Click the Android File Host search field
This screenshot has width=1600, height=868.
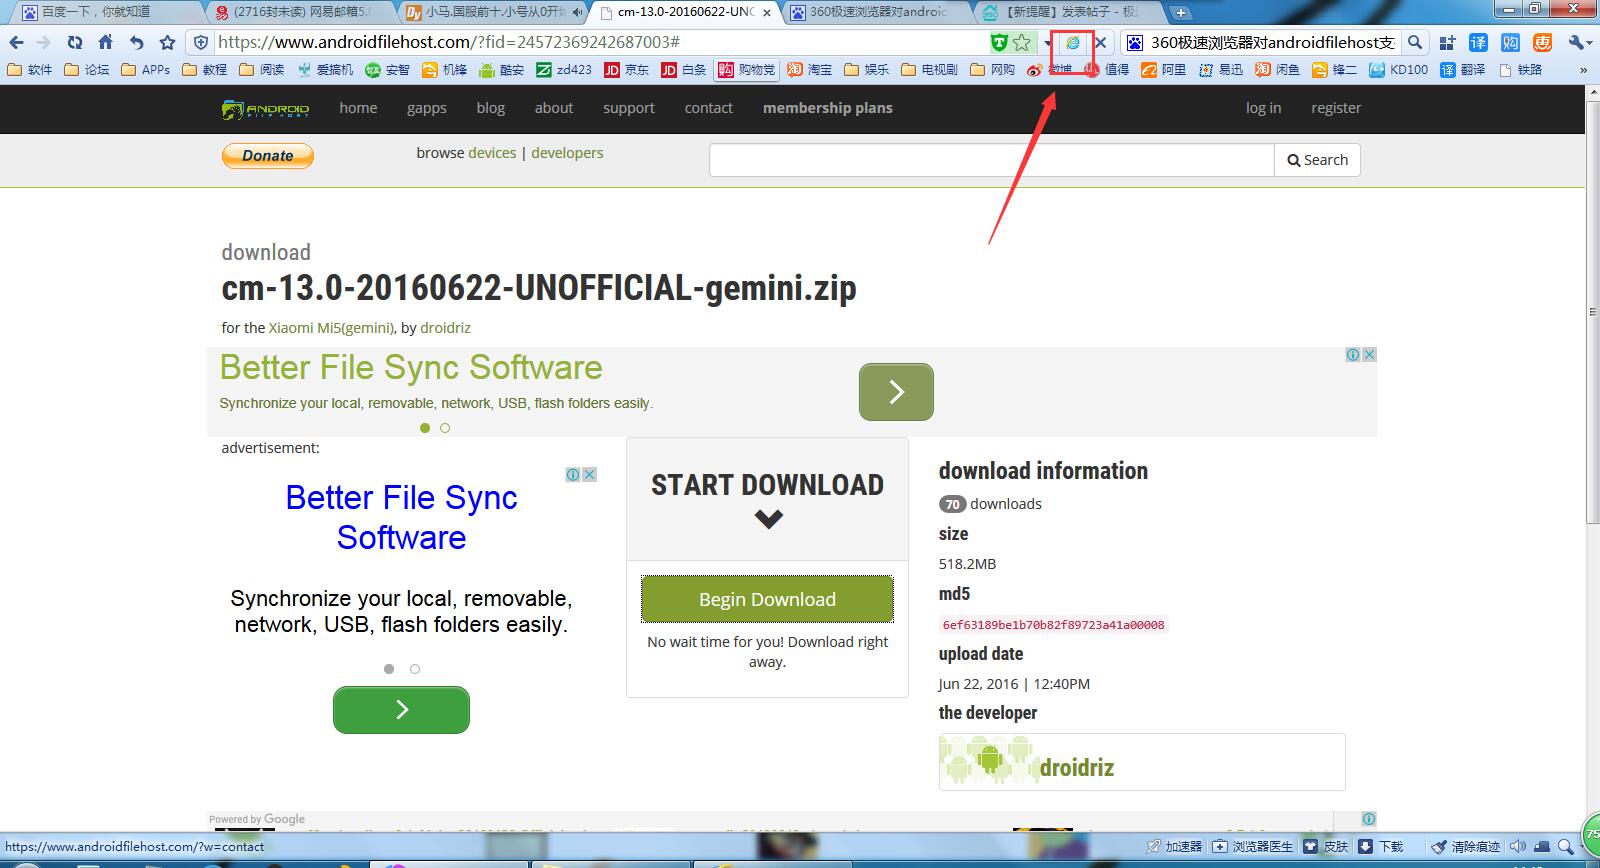[x=991, y=160]
